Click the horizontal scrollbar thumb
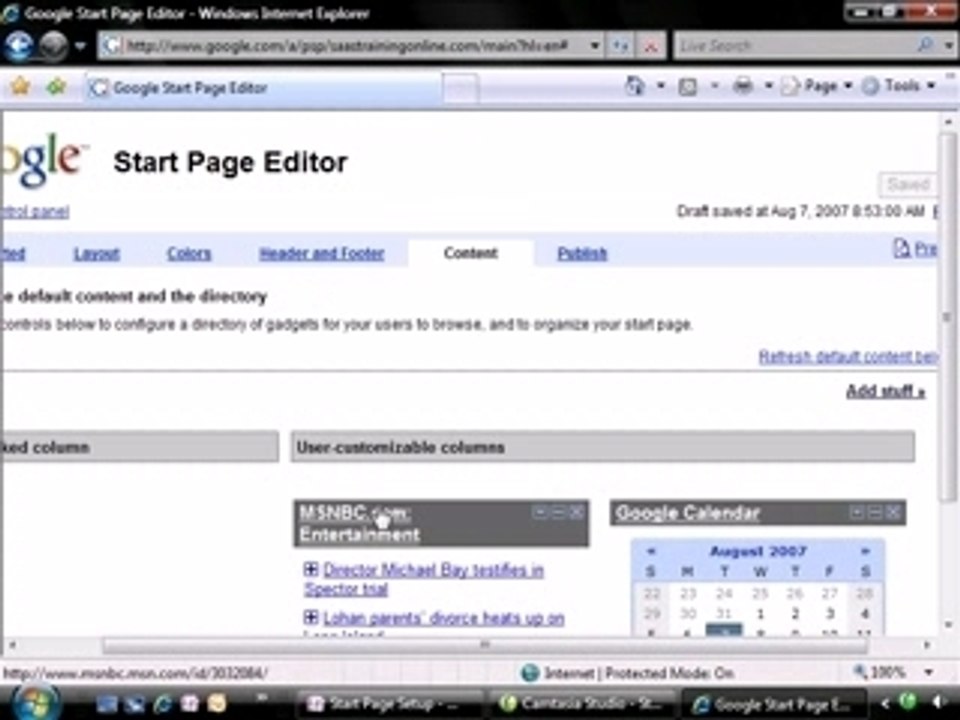 485,645
